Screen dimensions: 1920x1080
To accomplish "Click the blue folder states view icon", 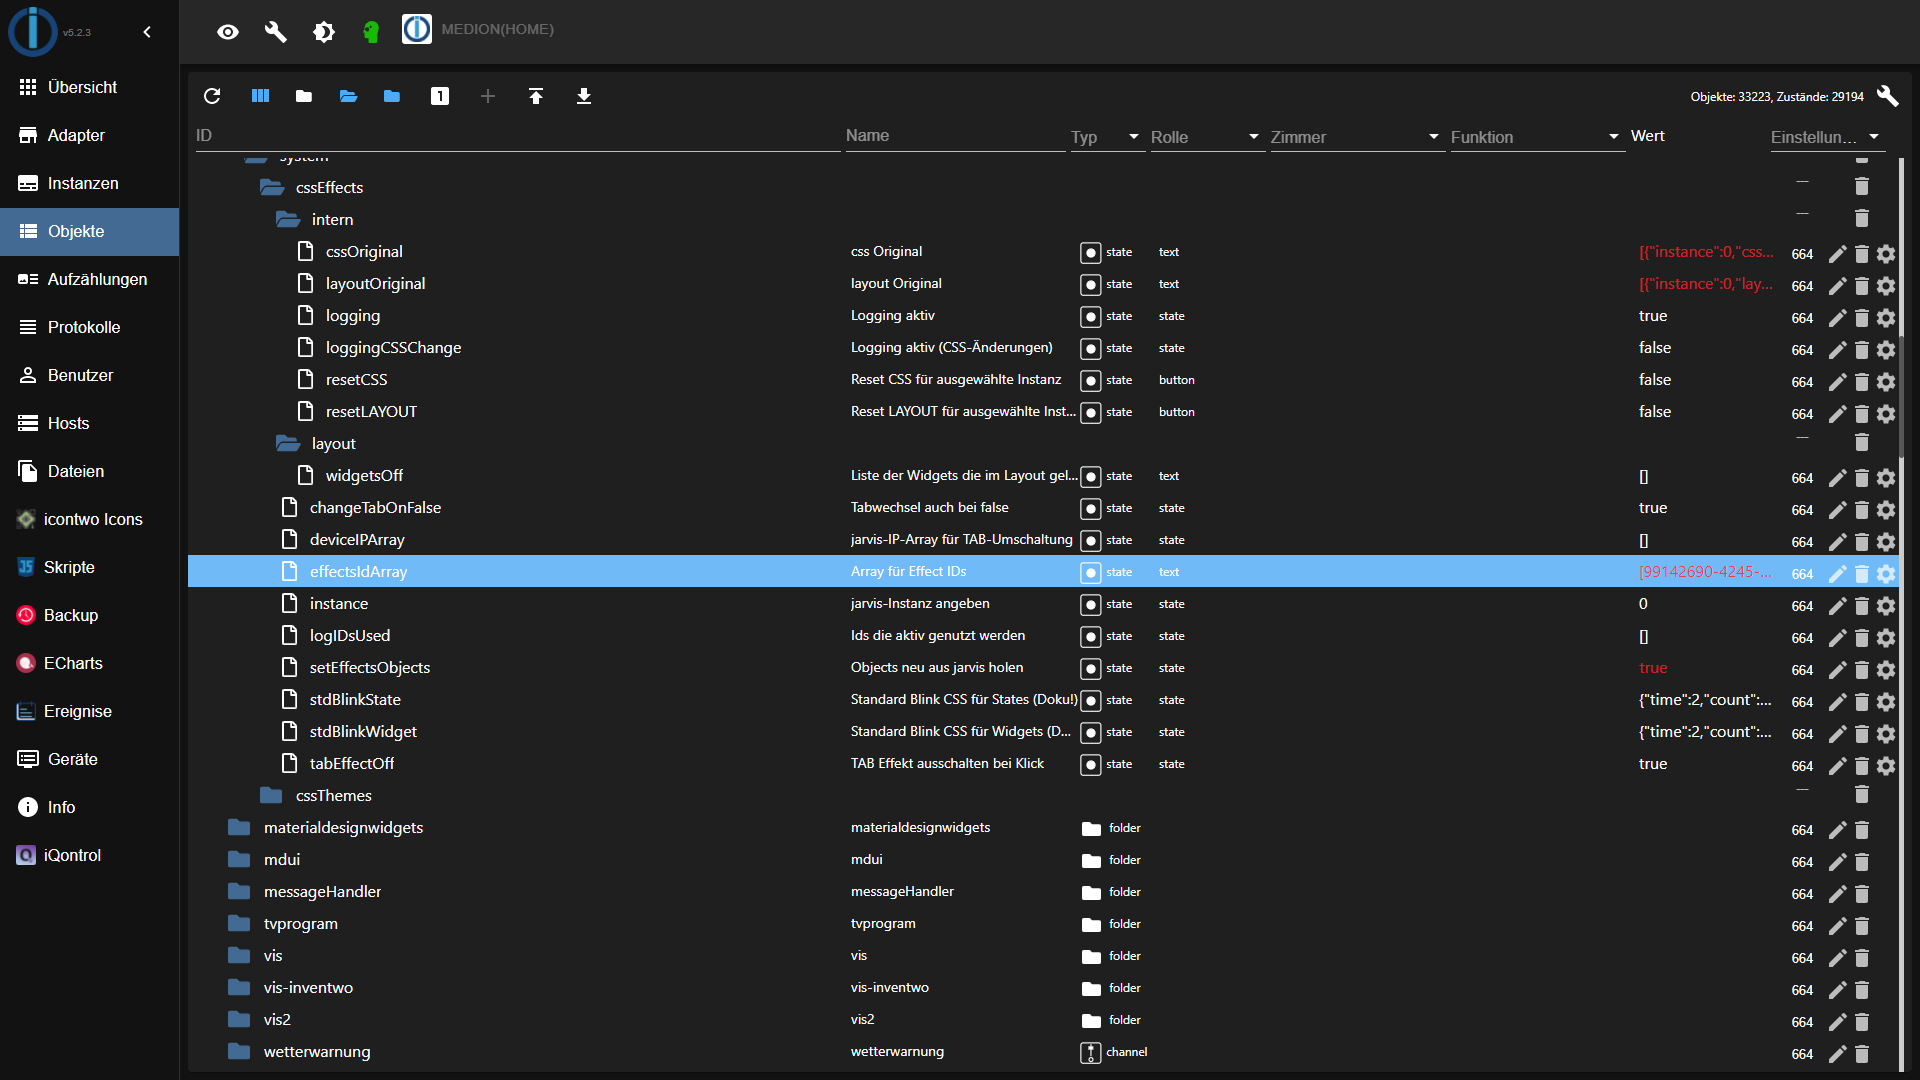I will 392,96.
